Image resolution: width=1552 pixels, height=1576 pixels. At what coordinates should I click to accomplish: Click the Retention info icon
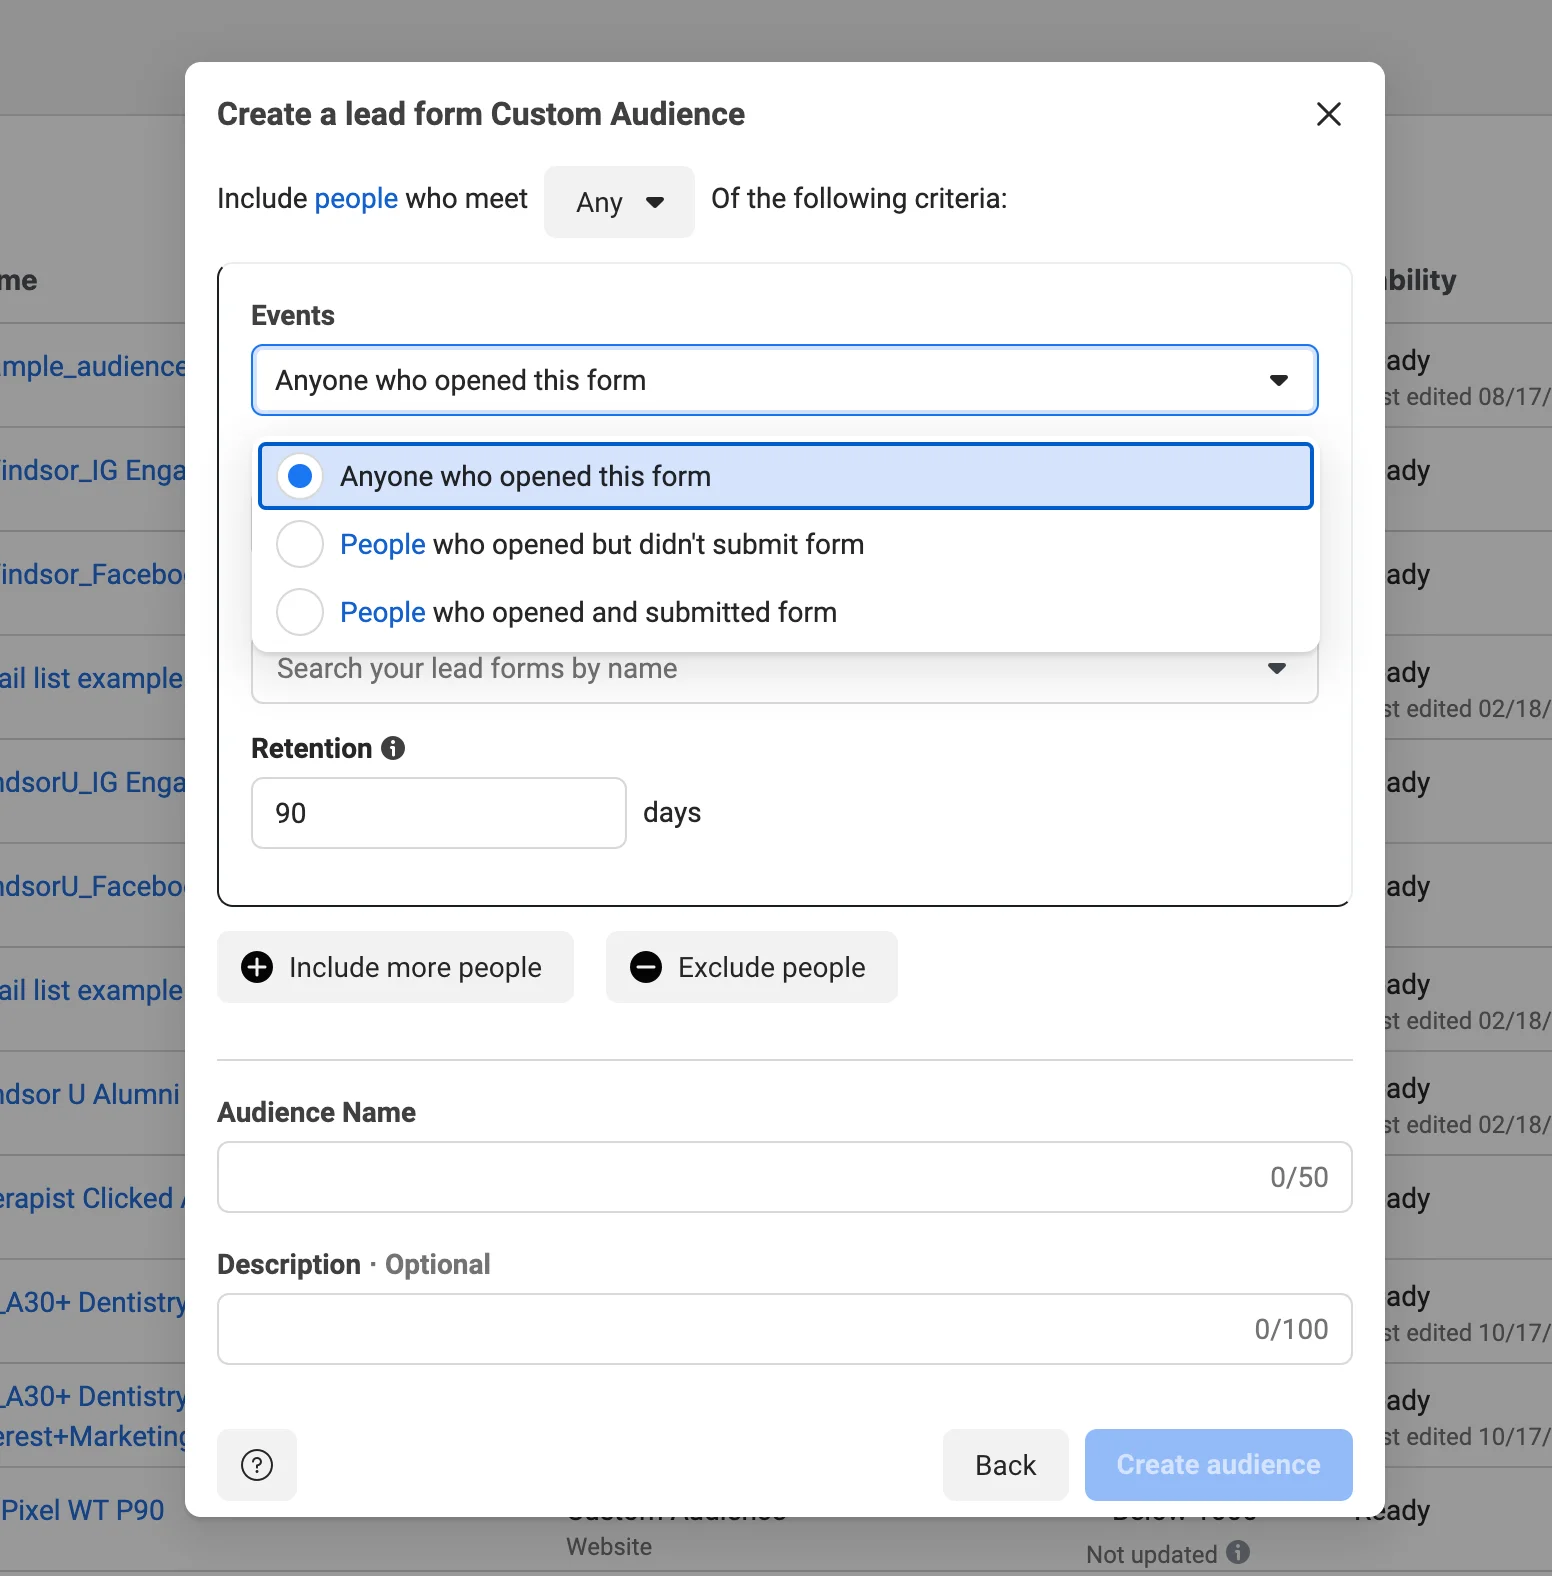(x=393, y=748)
